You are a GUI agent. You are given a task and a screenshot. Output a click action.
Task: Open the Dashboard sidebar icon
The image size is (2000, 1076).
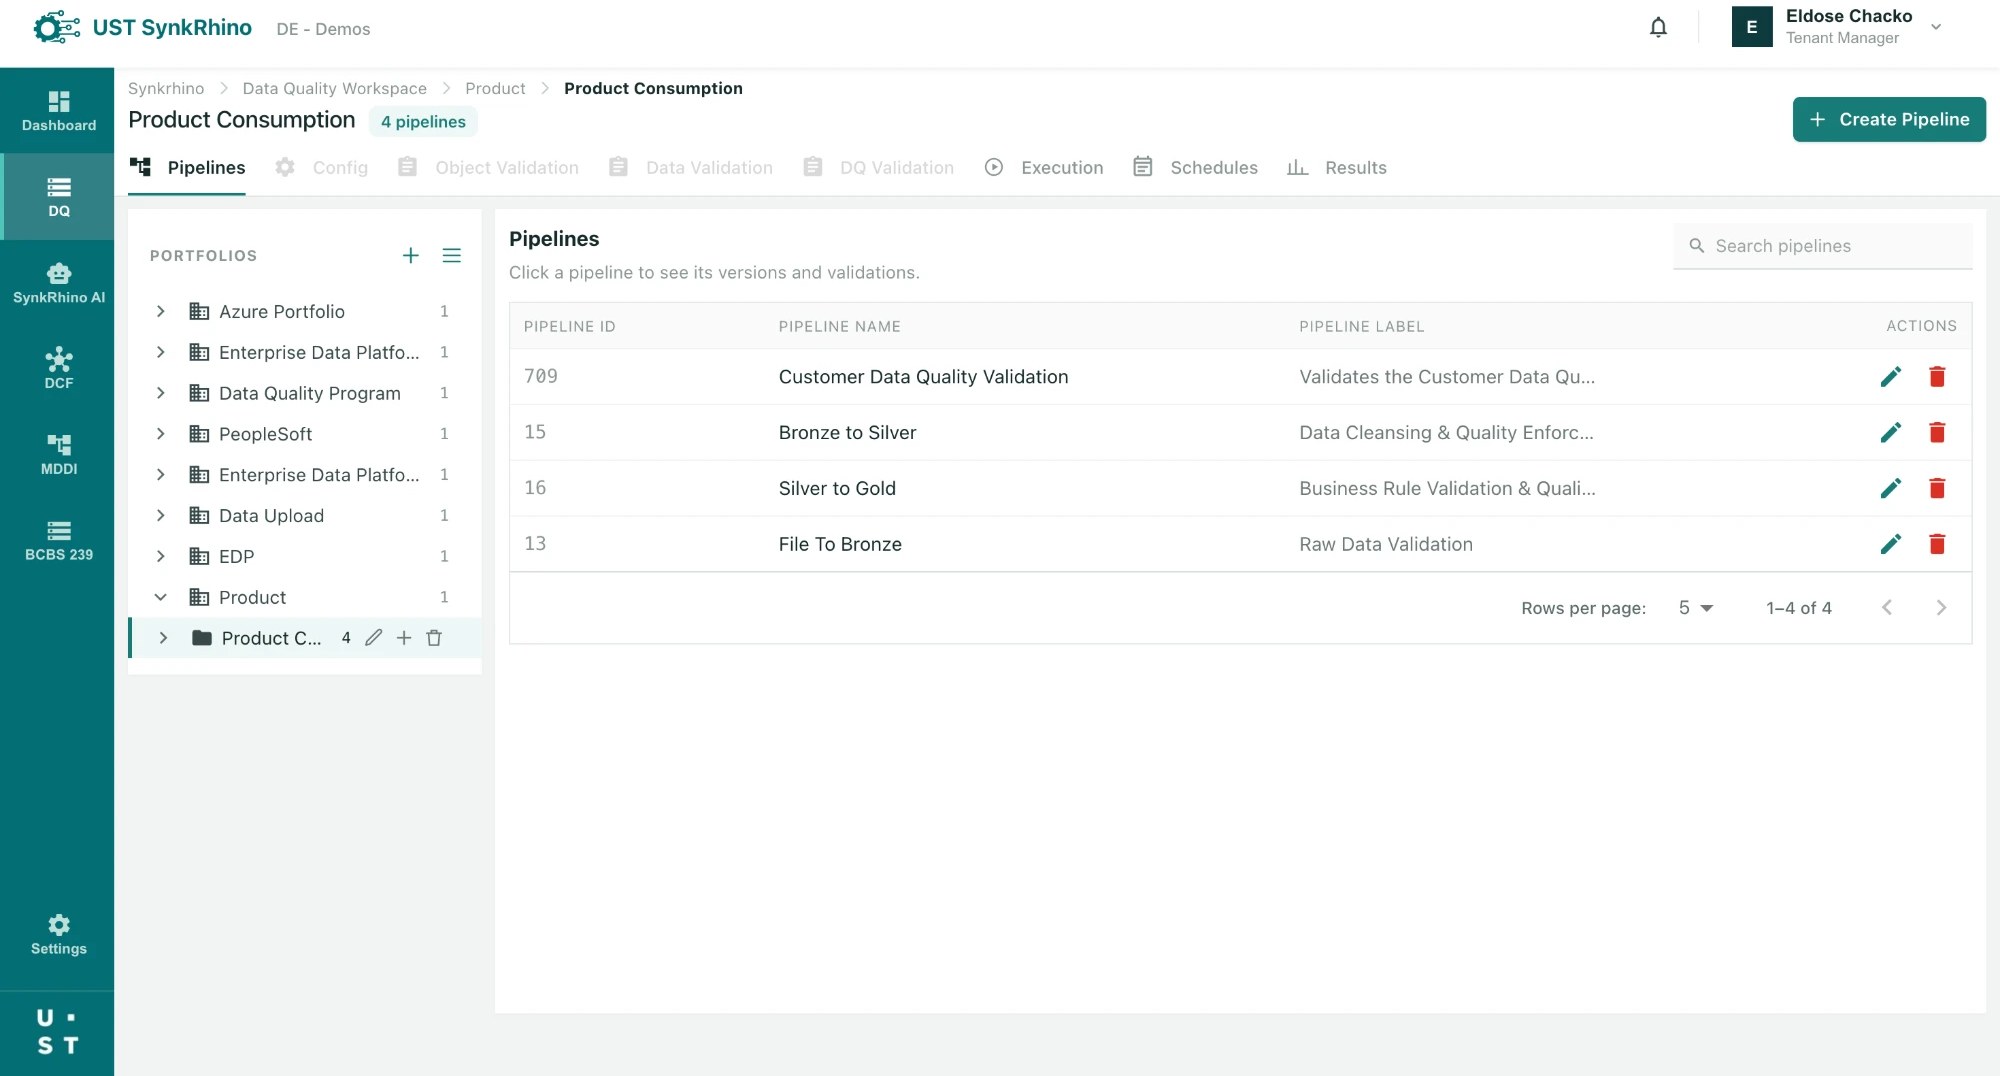[58, 110]
